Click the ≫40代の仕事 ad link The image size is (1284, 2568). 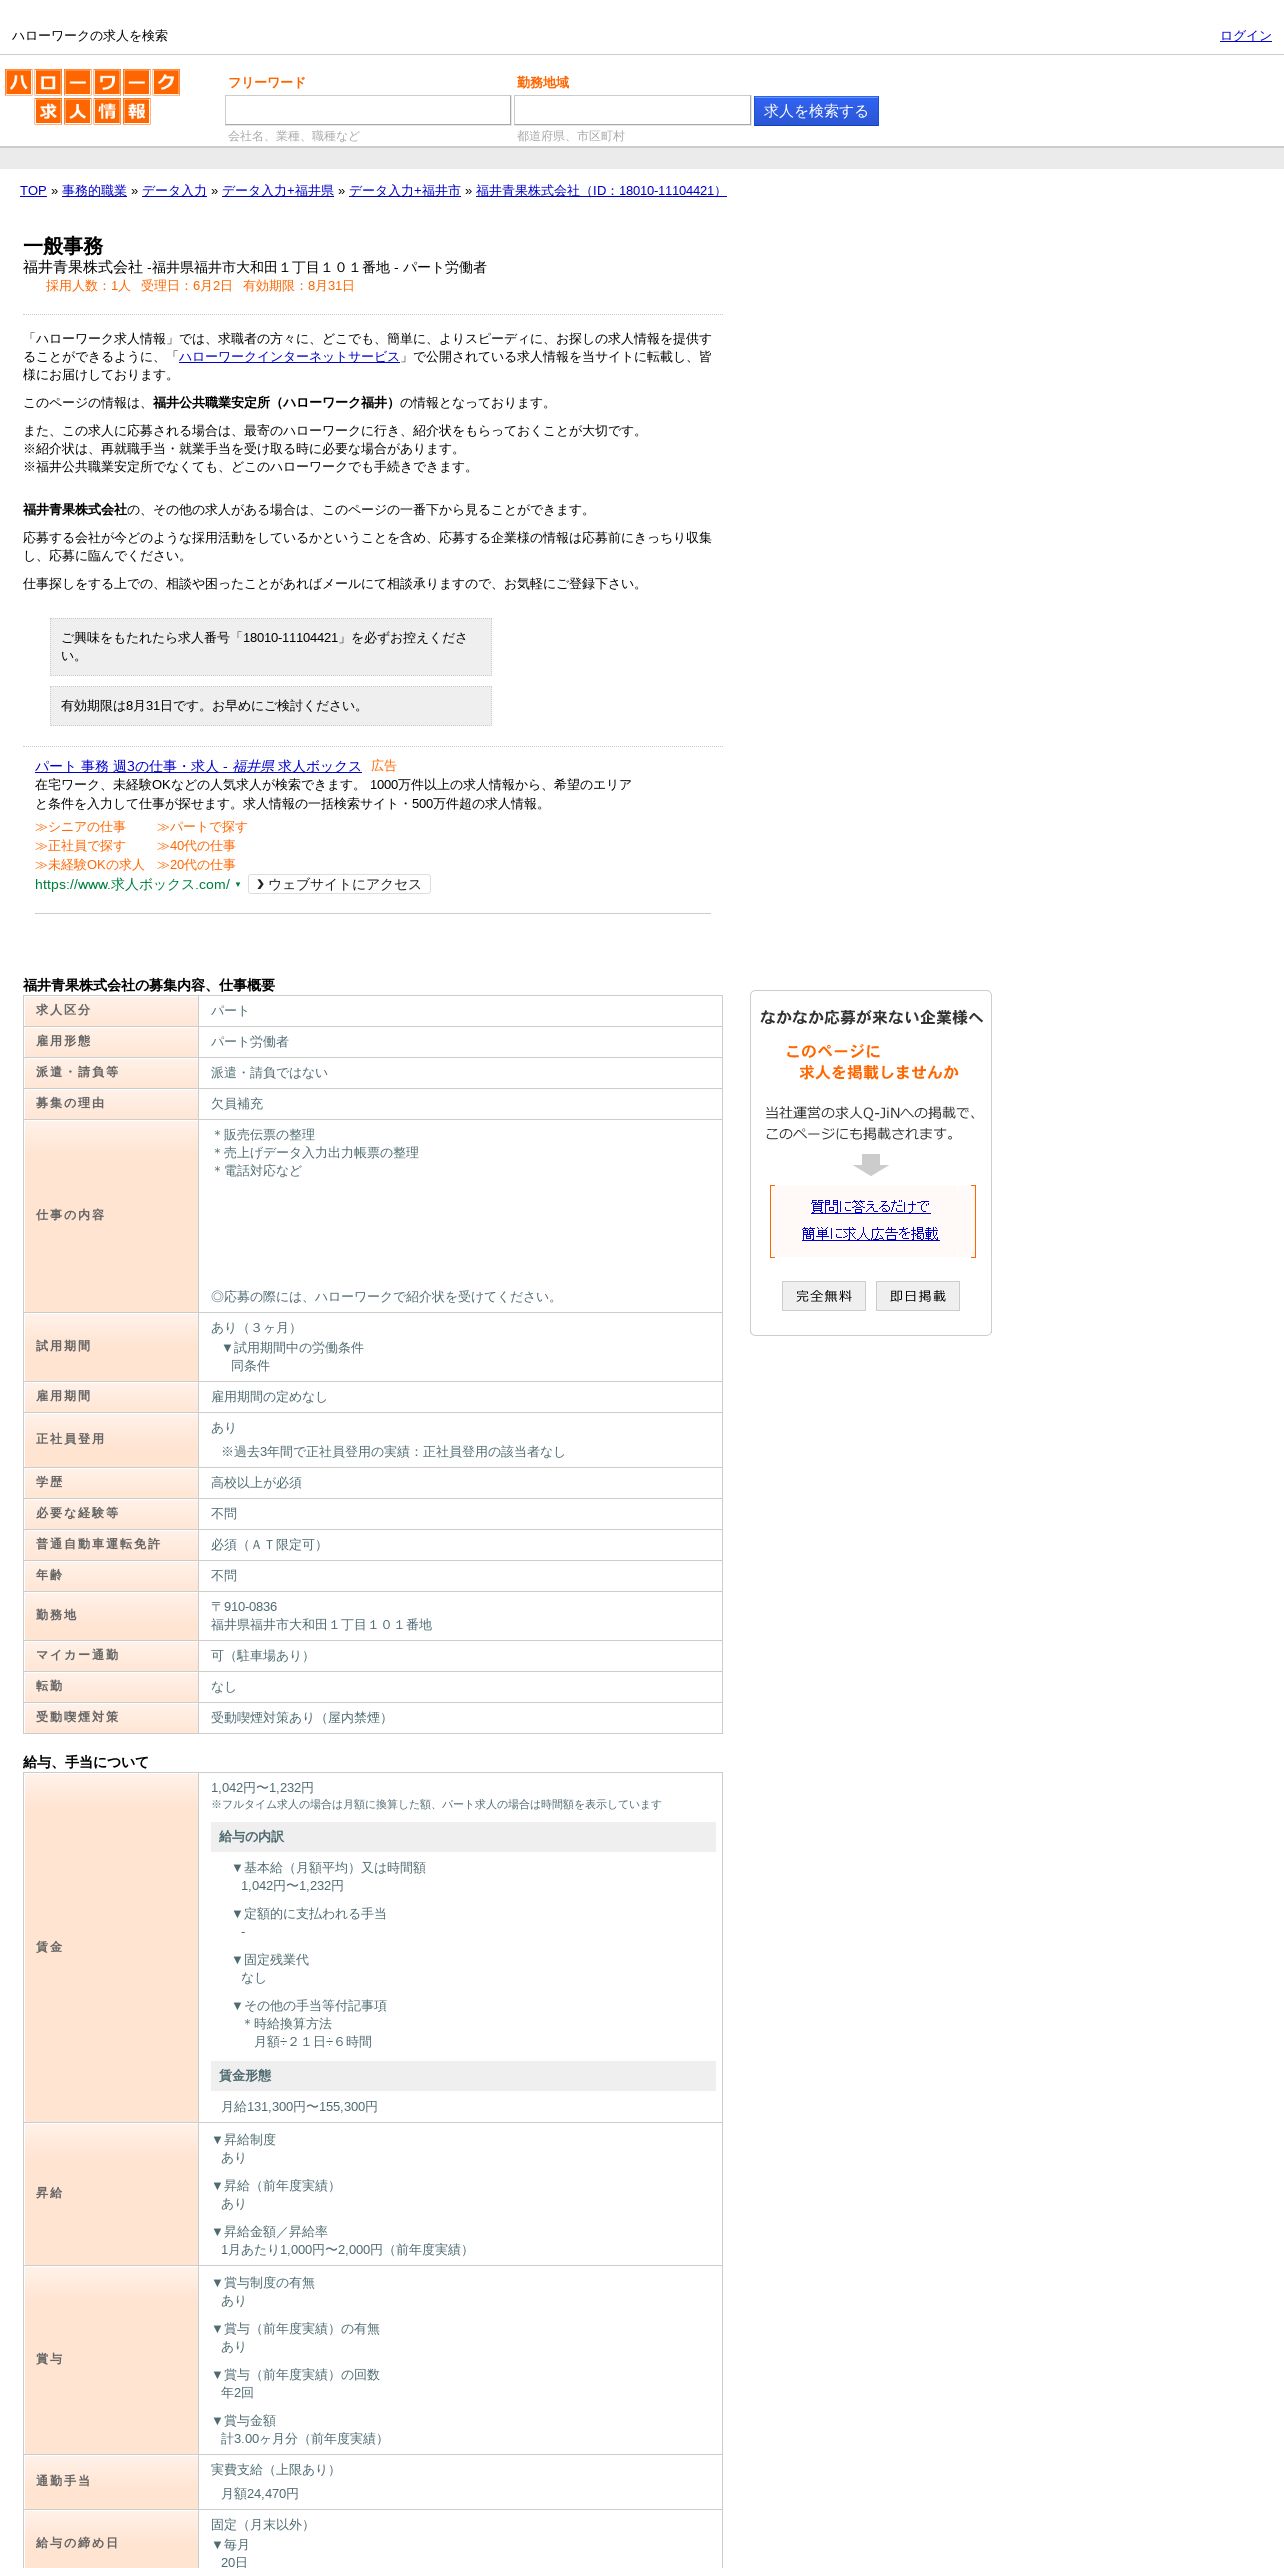(196, 846)
